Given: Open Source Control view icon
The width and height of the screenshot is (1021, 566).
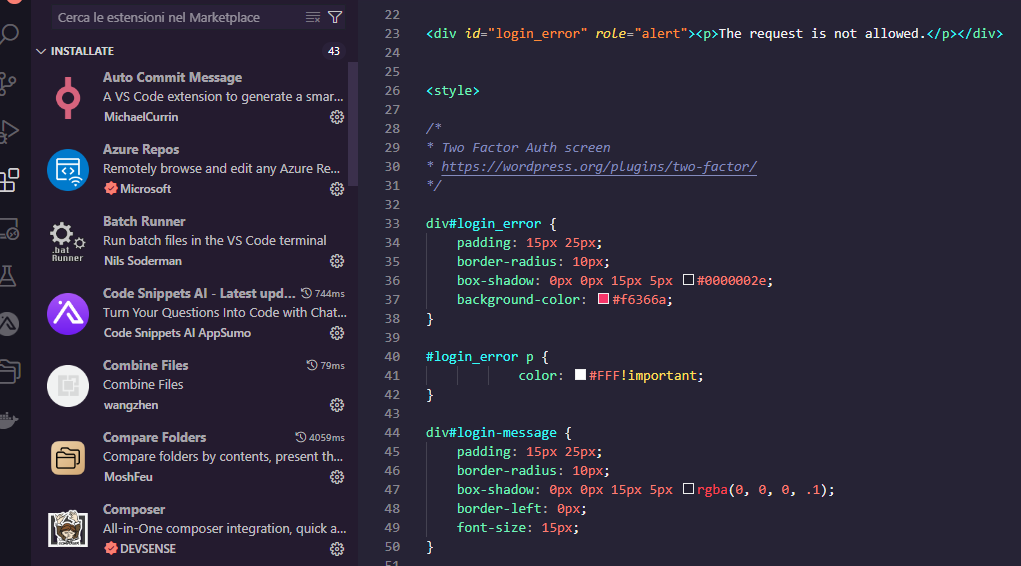Looking at the screenshot, I should 8,83.
